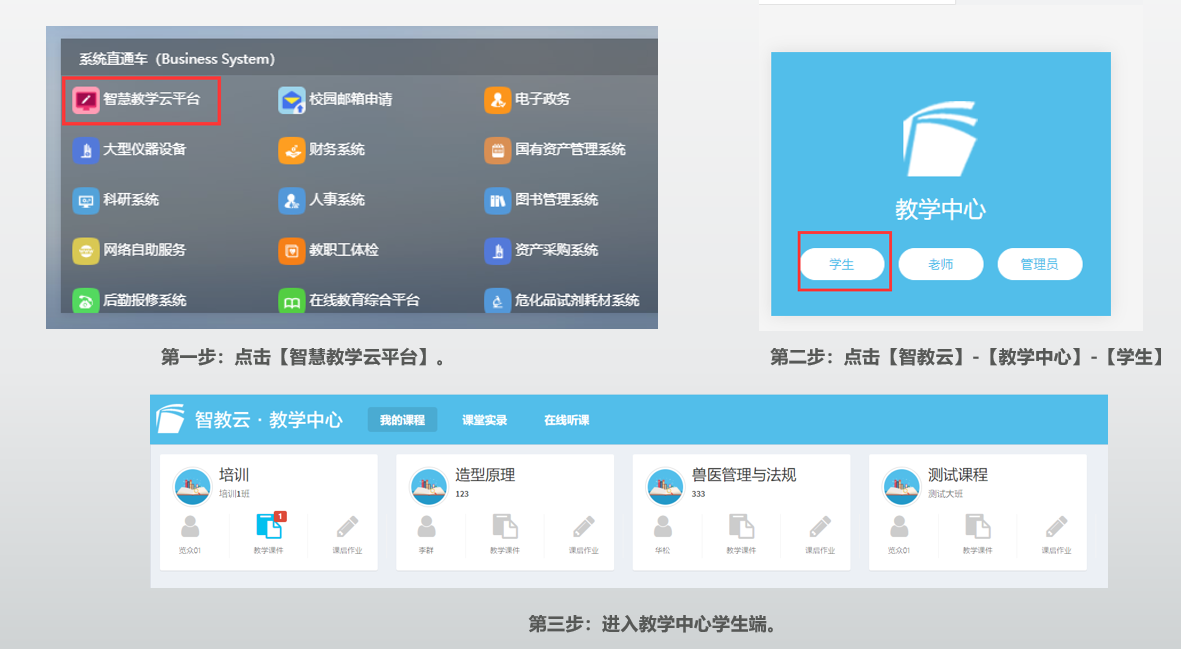Click the 国有资产管理系统 icon
Viewport: 1181px width, 649px height.
[x=497, y=150]
